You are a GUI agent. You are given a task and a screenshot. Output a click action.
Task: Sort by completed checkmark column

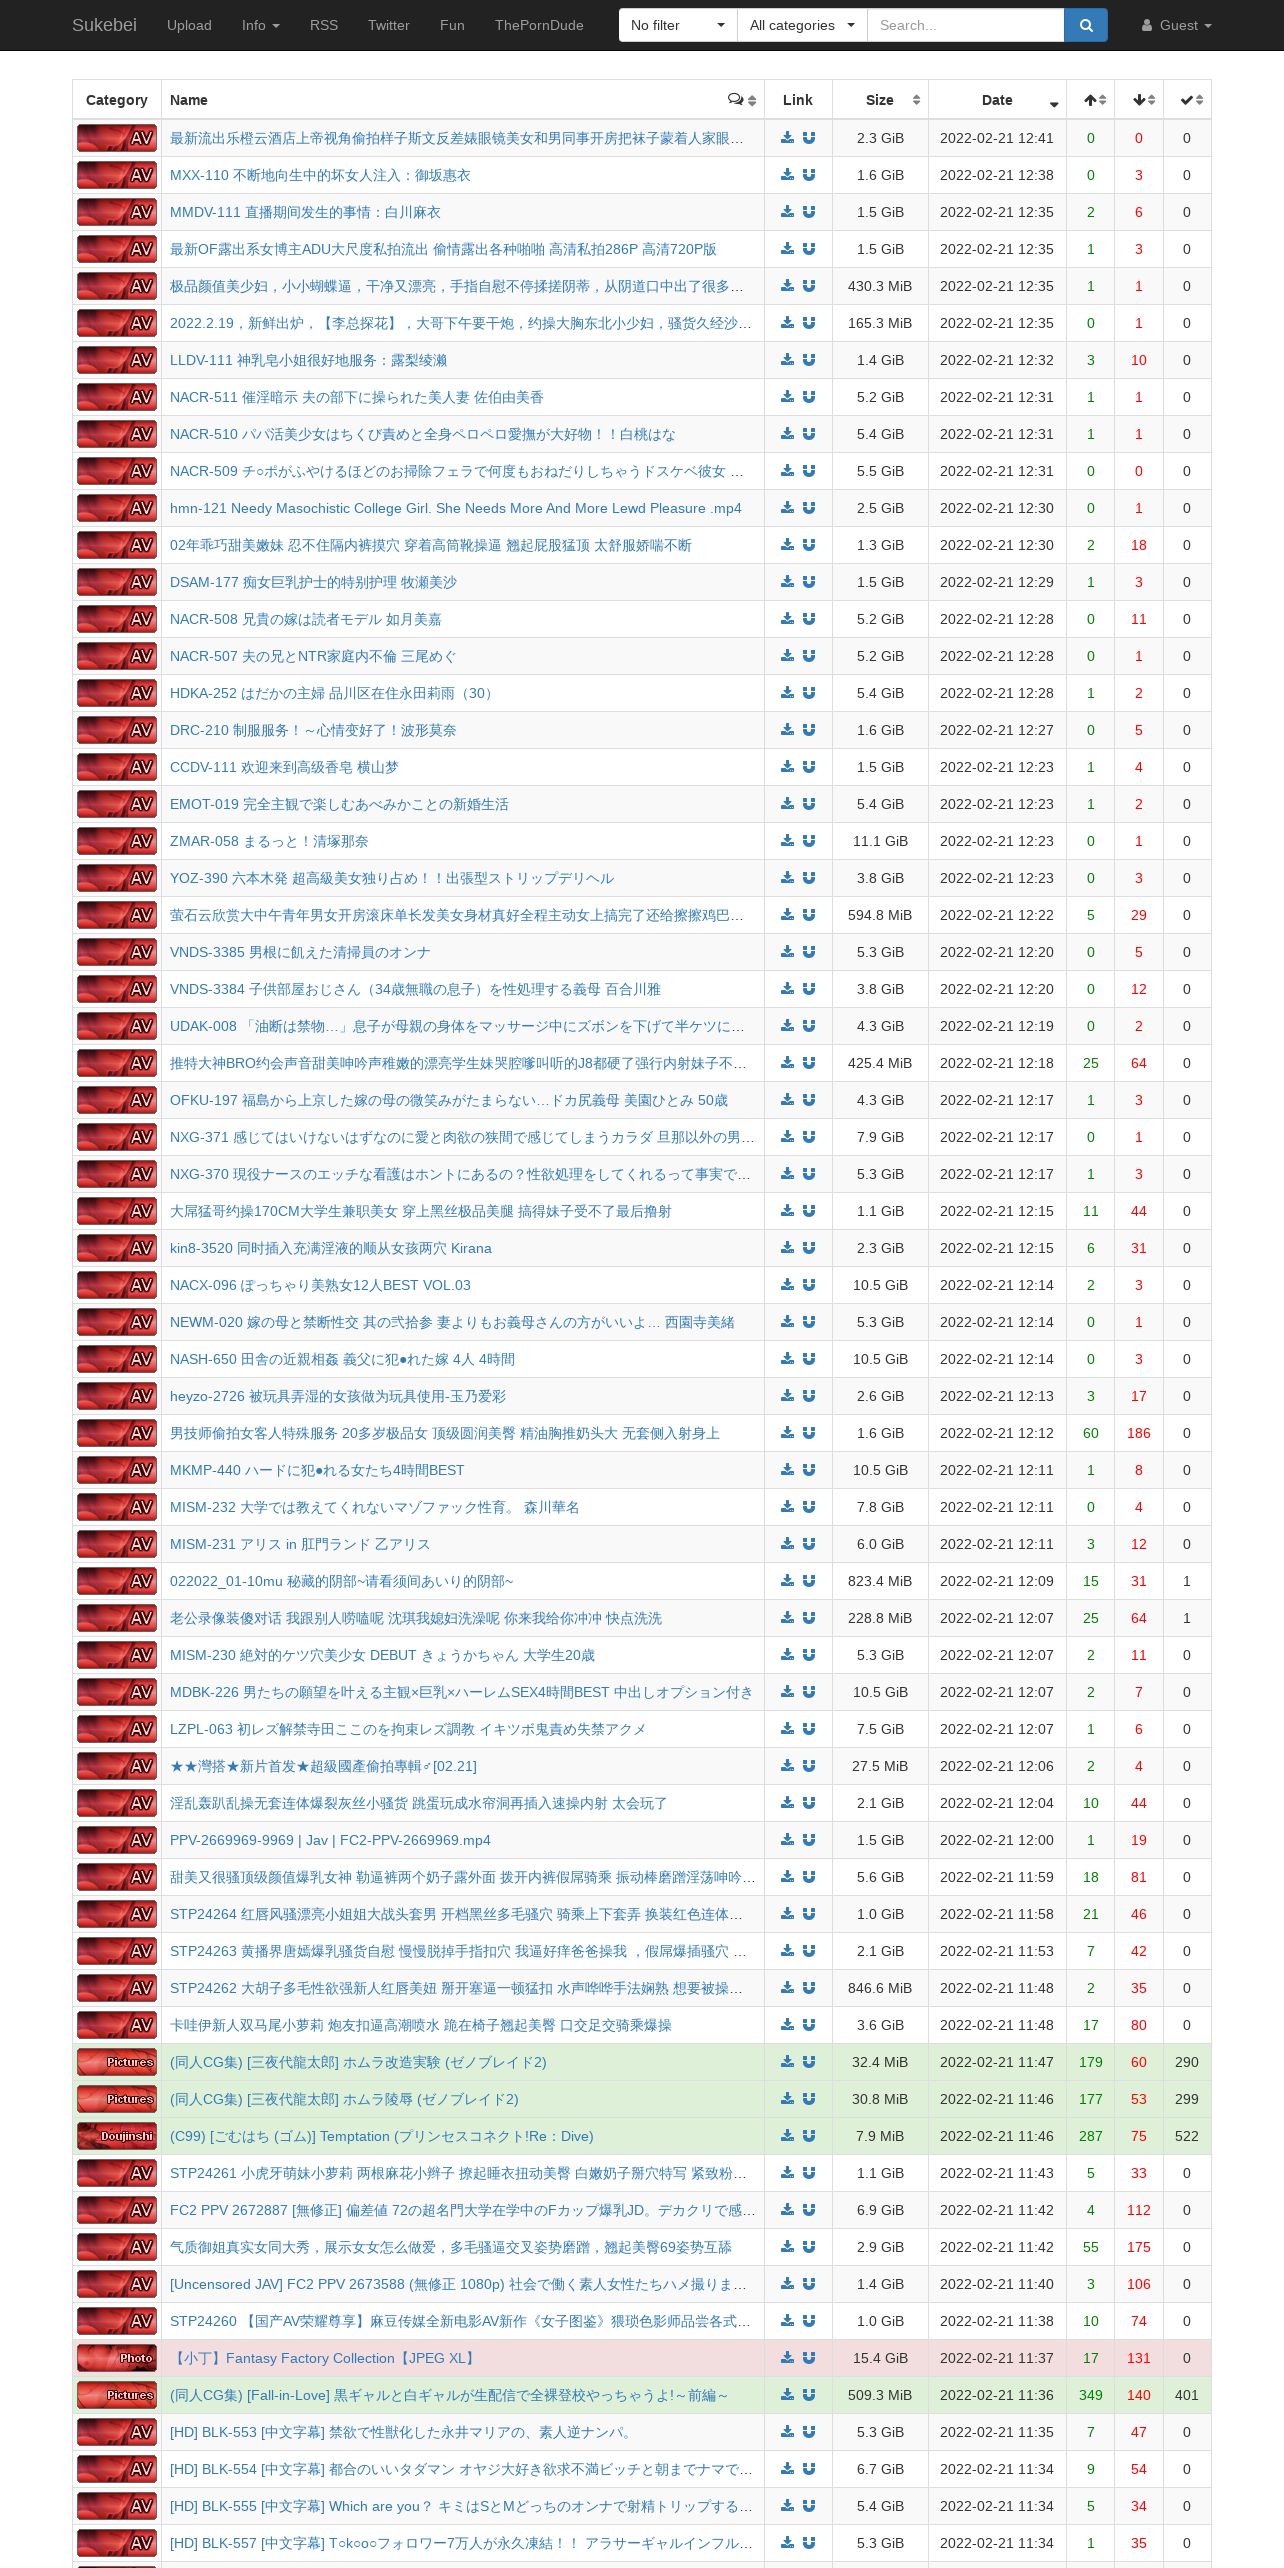pos(1187,100)
